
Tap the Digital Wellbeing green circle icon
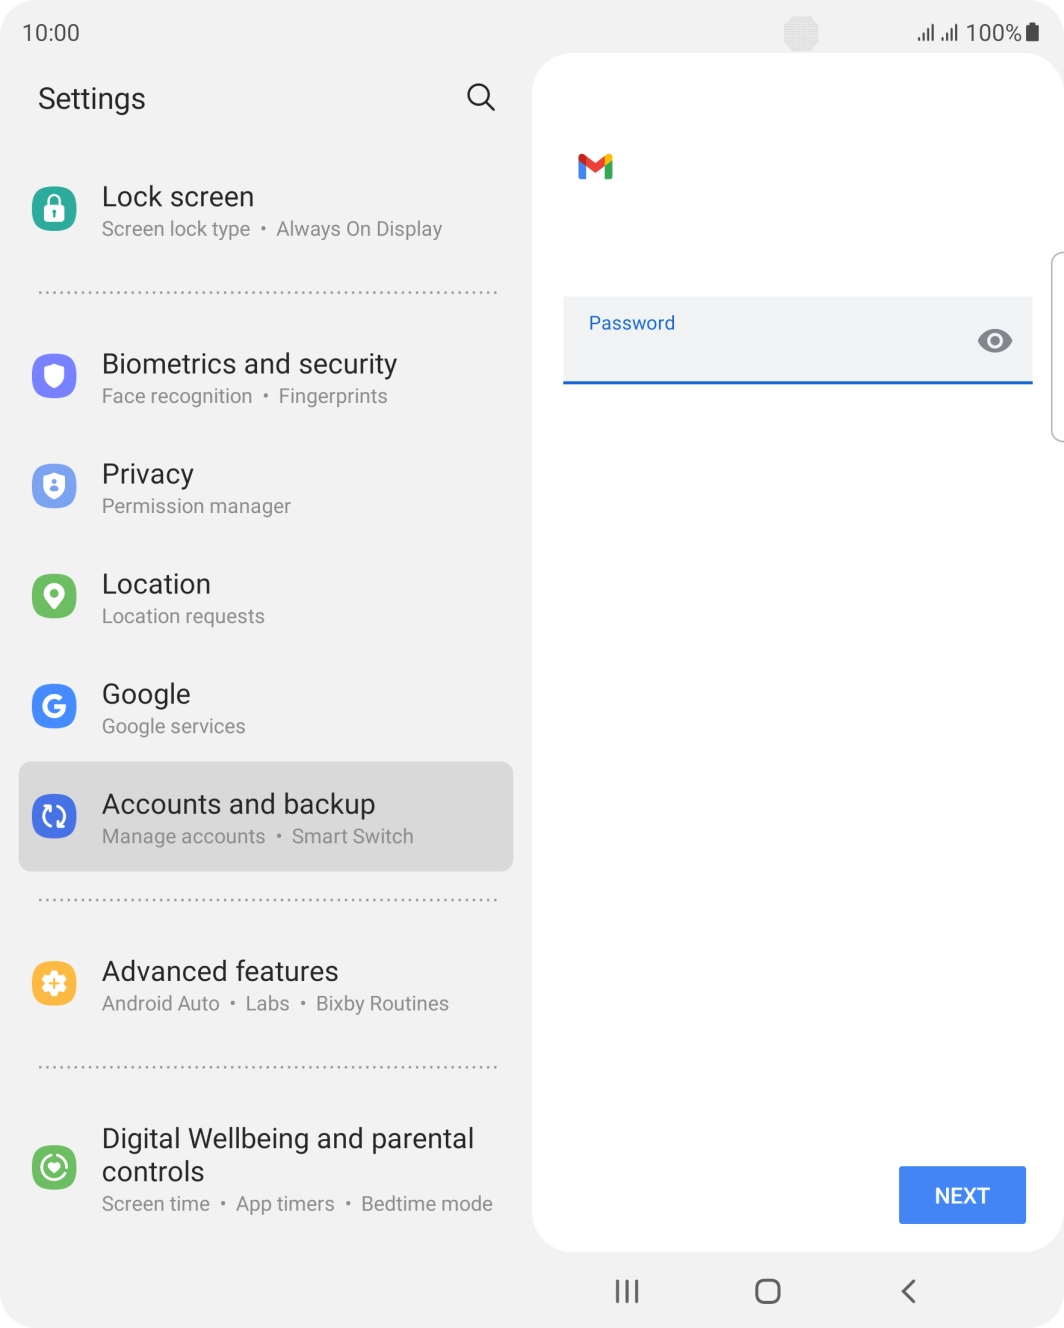pyautogui.click(x=54, y=1167)
